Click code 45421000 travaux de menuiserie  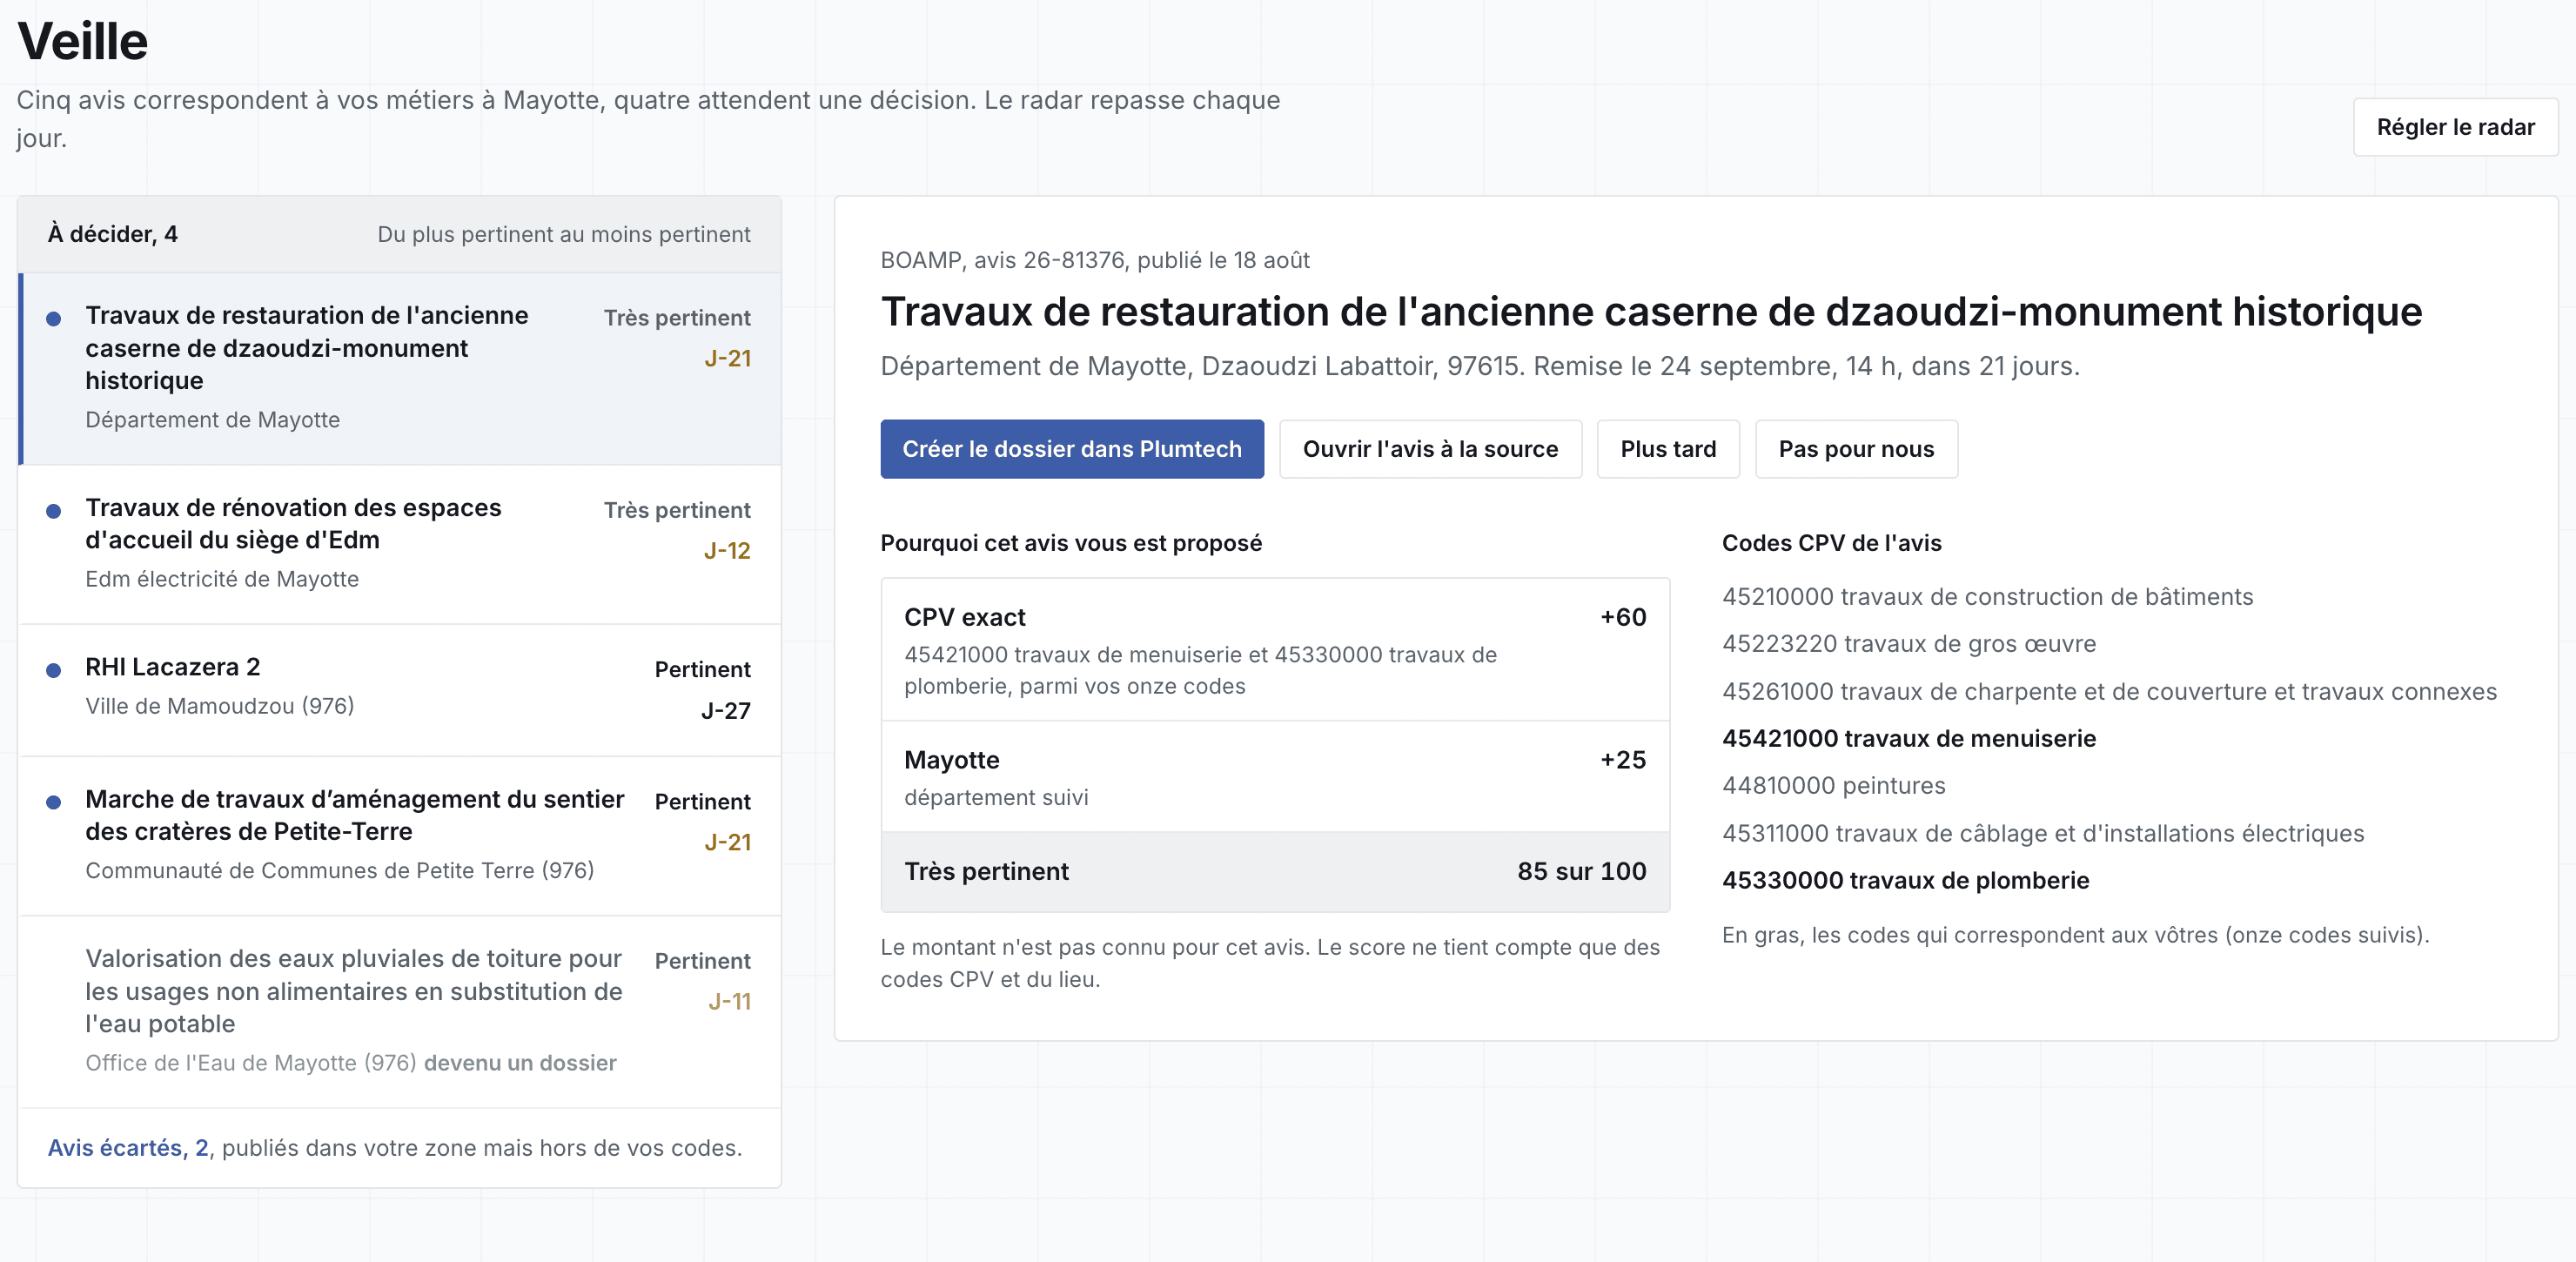point(1908,738)
